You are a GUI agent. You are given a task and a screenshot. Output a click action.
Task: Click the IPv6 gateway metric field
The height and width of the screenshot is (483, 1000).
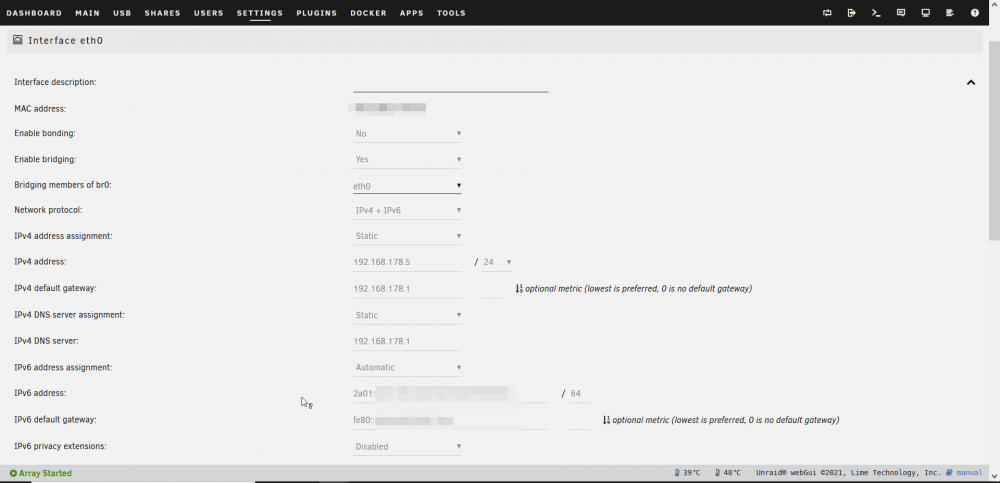pyautogui.click(x=579, y=420)
